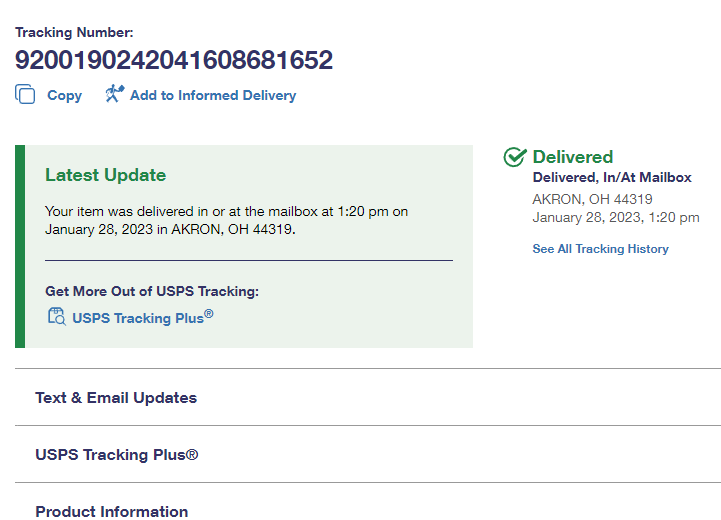The height and width of the screenshot is (520, 721).
Task: Click the delivery message paragraph in Latest Update
Action: point(226,219)
